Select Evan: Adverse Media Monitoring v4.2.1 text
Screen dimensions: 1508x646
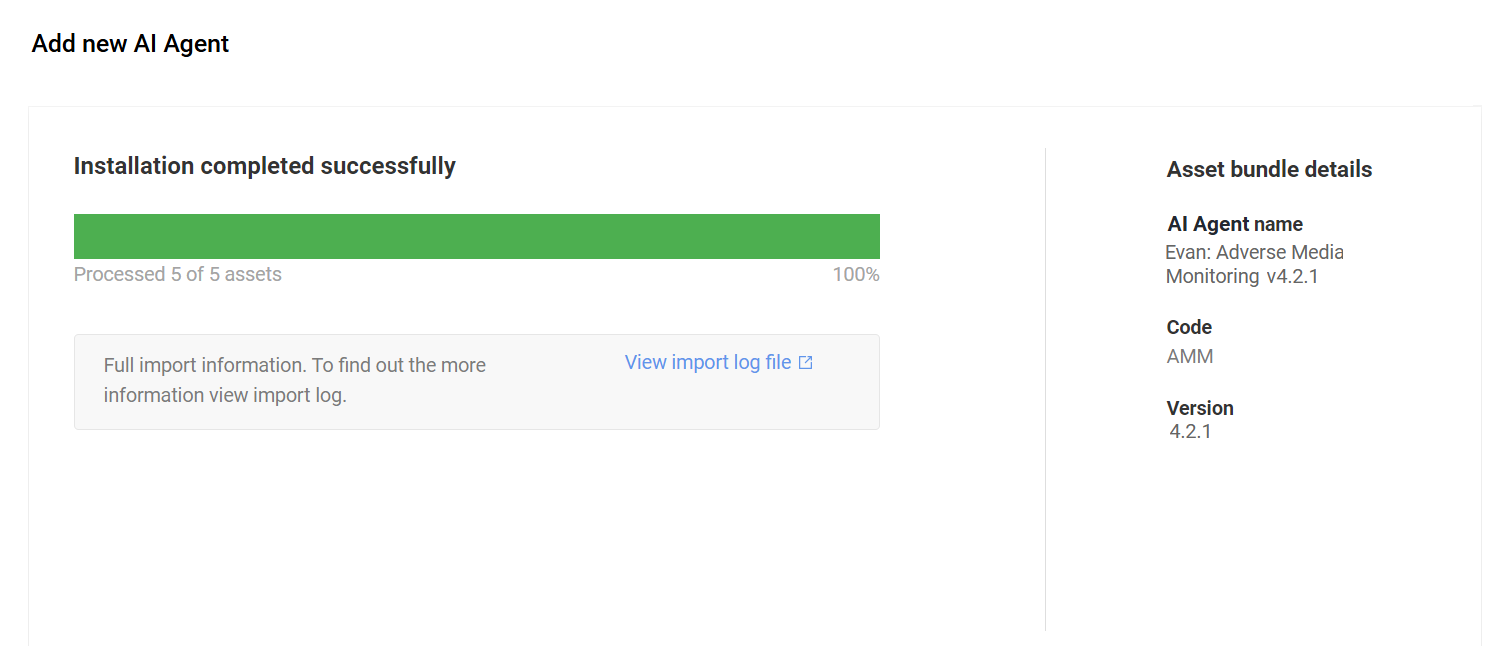(1254, 264)
